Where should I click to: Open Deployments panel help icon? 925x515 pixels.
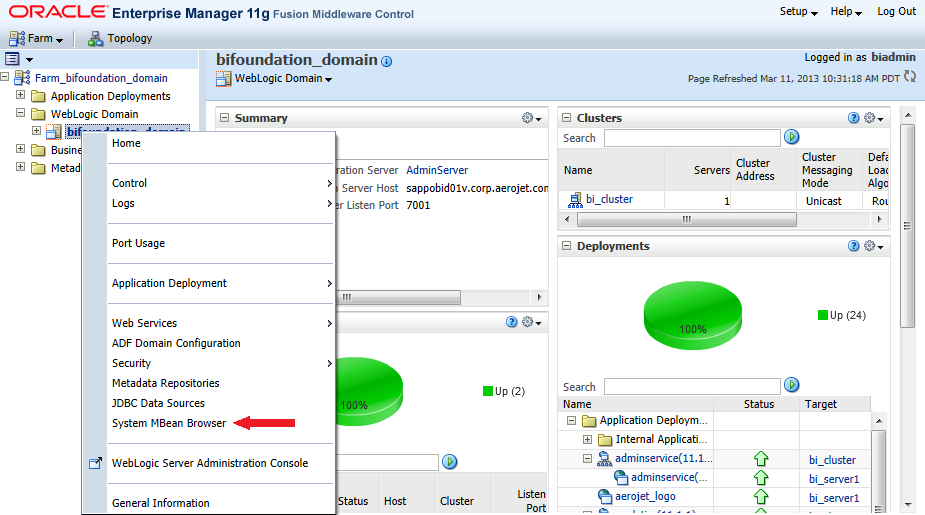point(853,246)
